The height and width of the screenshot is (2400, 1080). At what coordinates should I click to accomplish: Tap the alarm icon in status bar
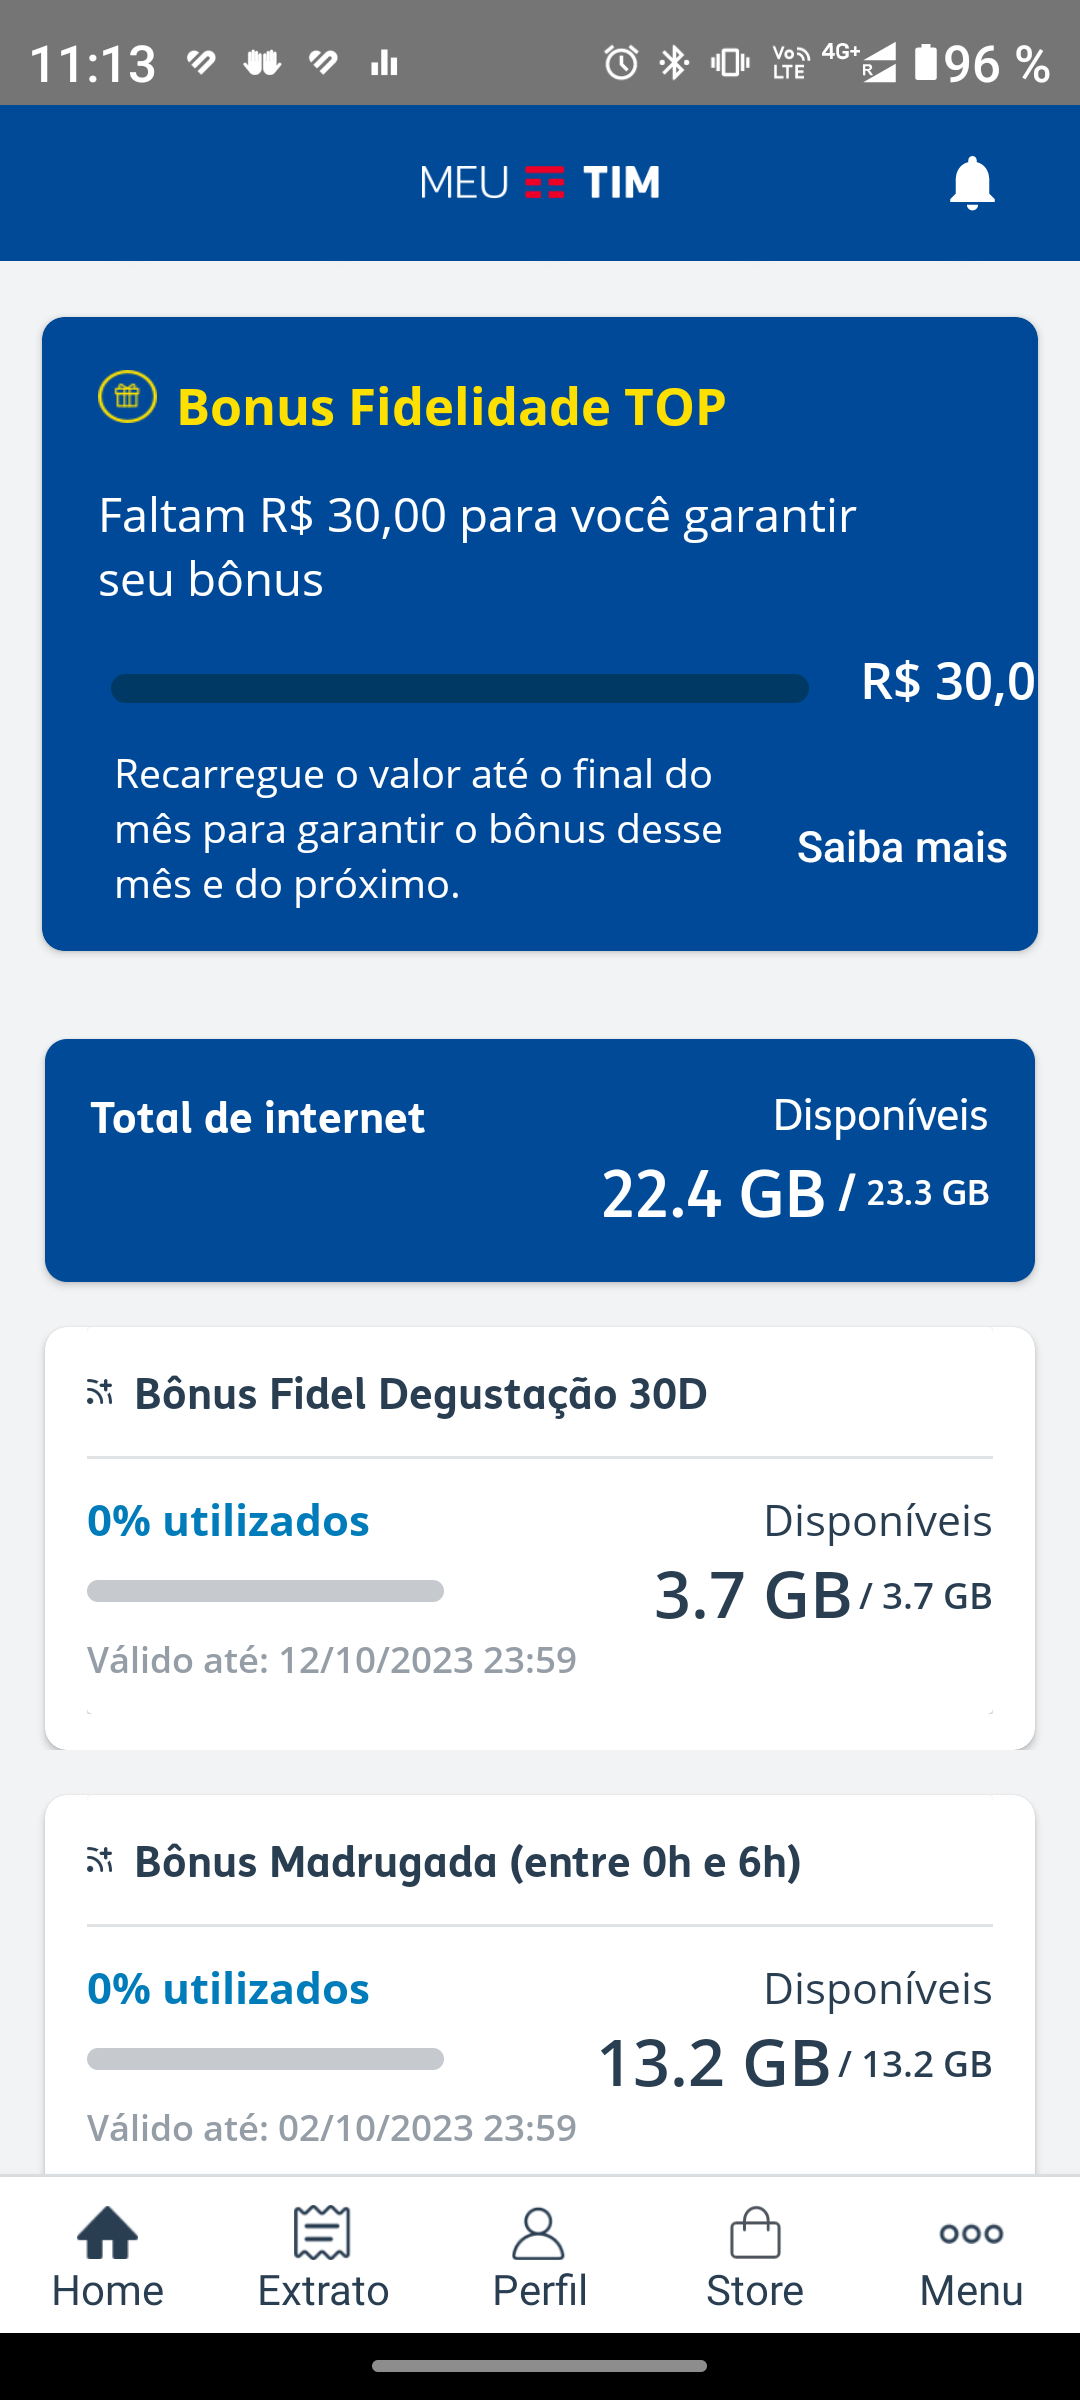(621, 63)
